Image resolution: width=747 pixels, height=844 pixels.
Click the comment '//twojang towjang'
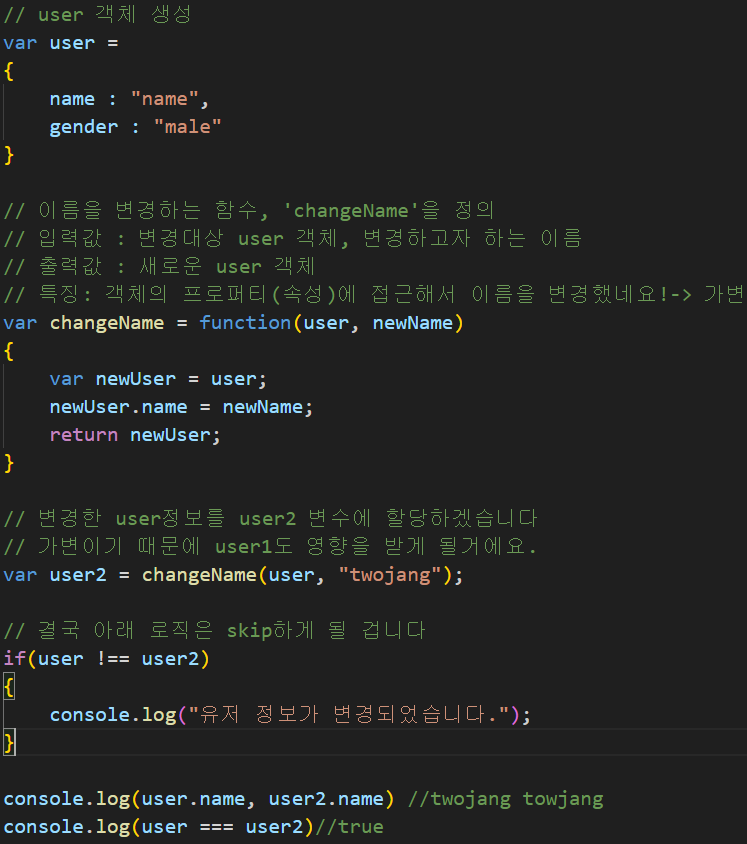pyautogui.click(x=505, y=799)
